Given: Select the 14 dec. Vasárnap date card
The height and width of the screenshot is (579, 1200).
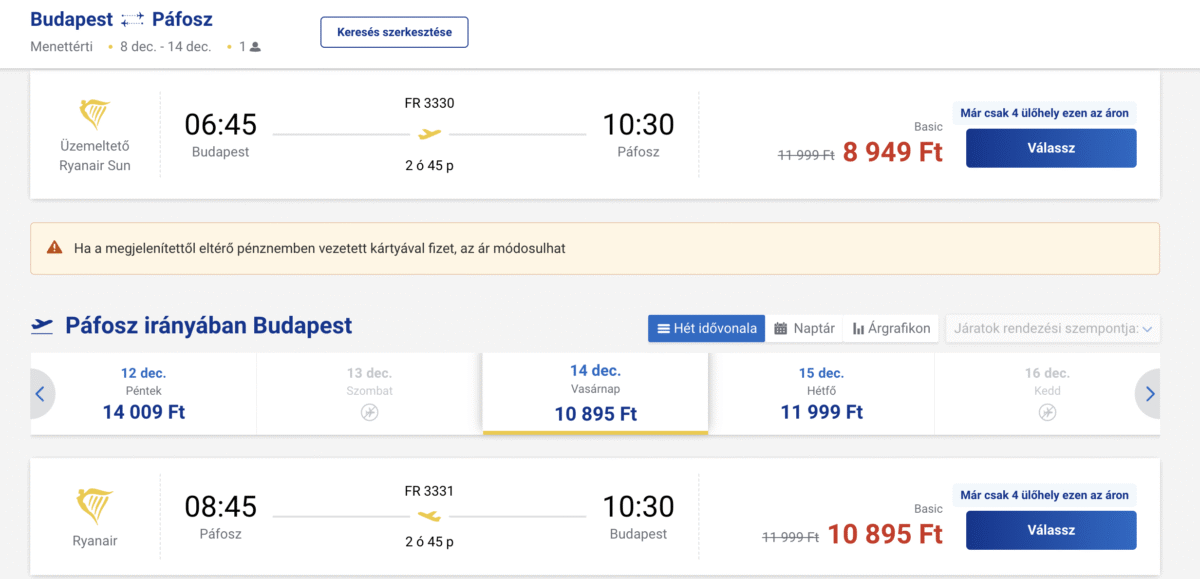Looking at the screenshot, I should (595, 393).
